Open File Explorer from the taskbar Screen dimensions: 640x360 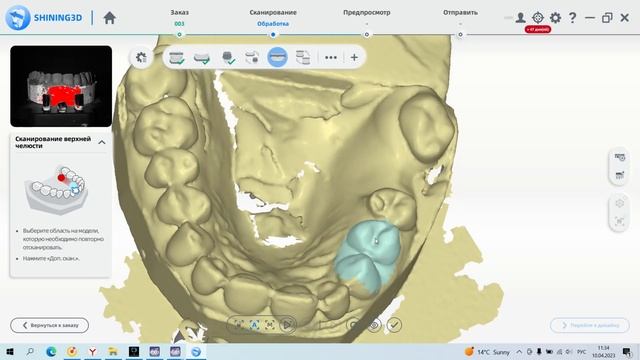point(113,351)
